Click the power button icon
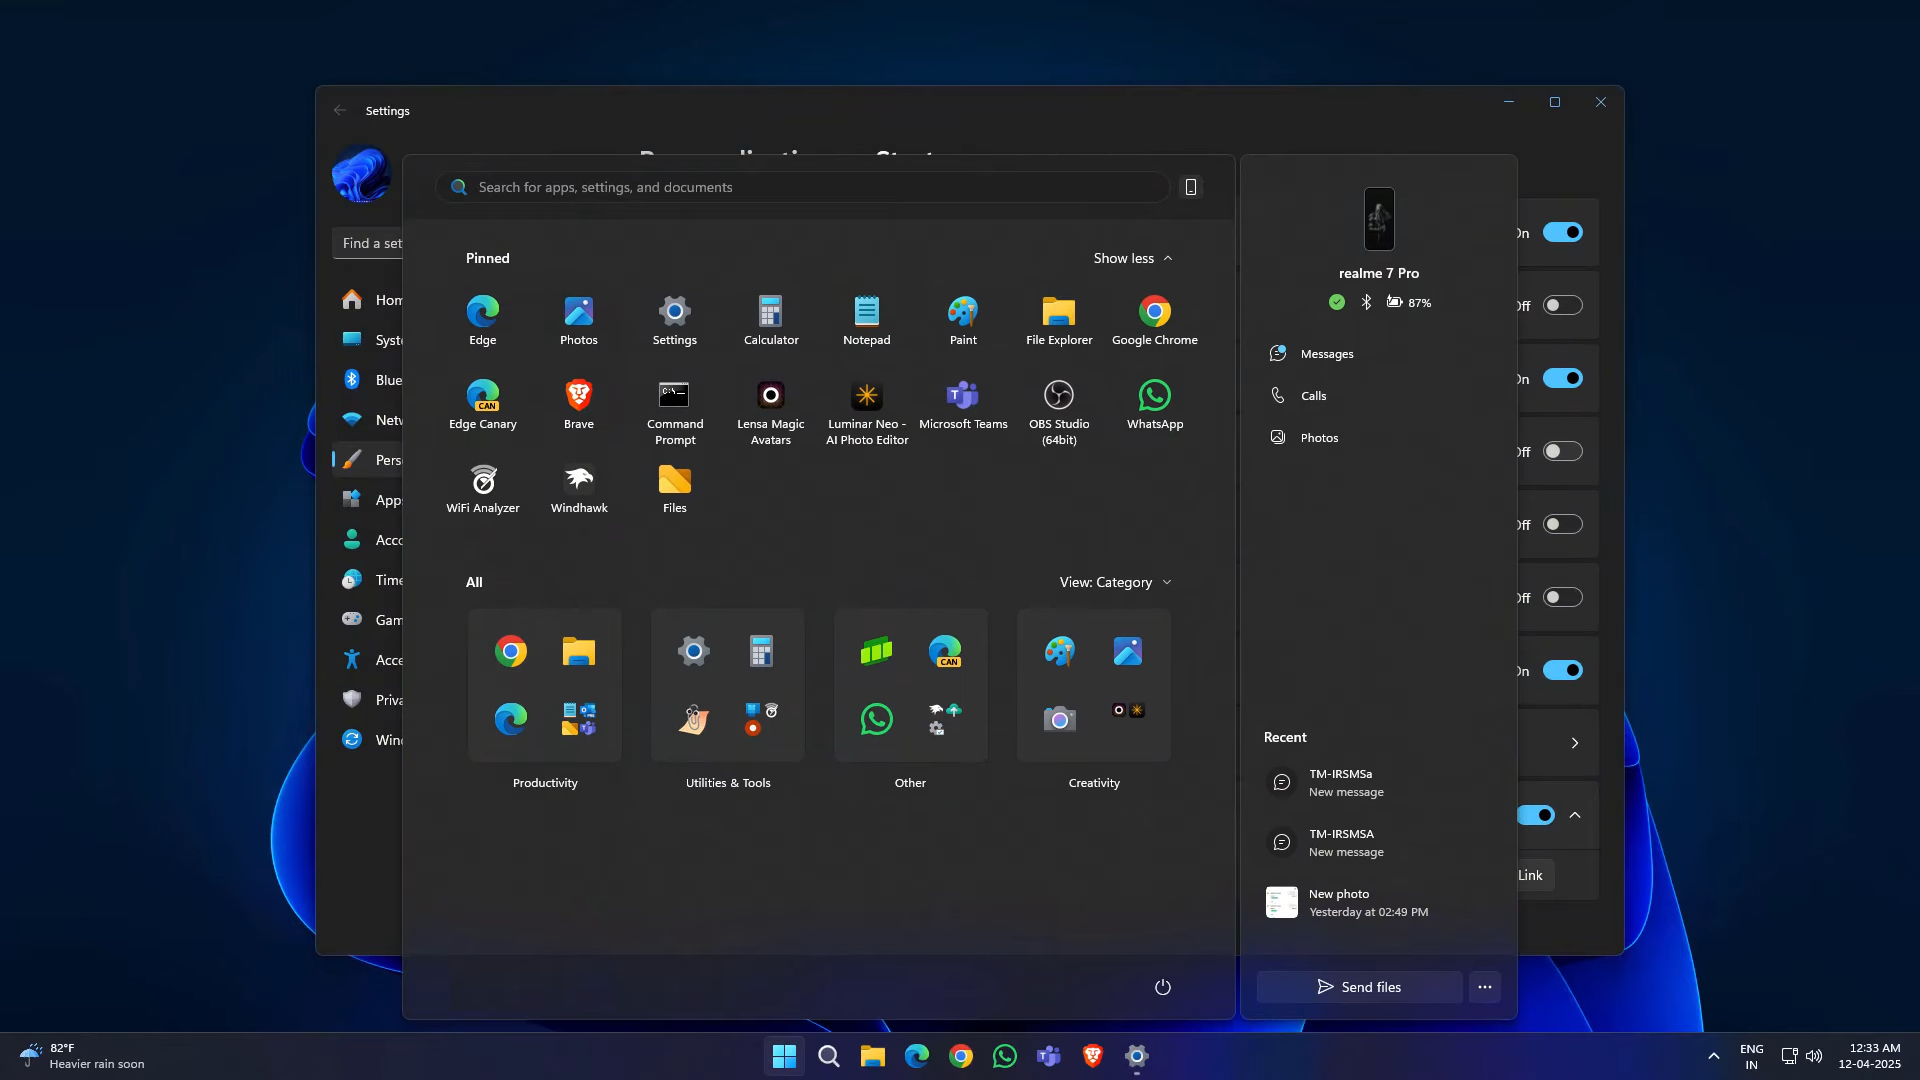Image resolution: width=1920 pixels, height=1080 pixels. 1162,987
